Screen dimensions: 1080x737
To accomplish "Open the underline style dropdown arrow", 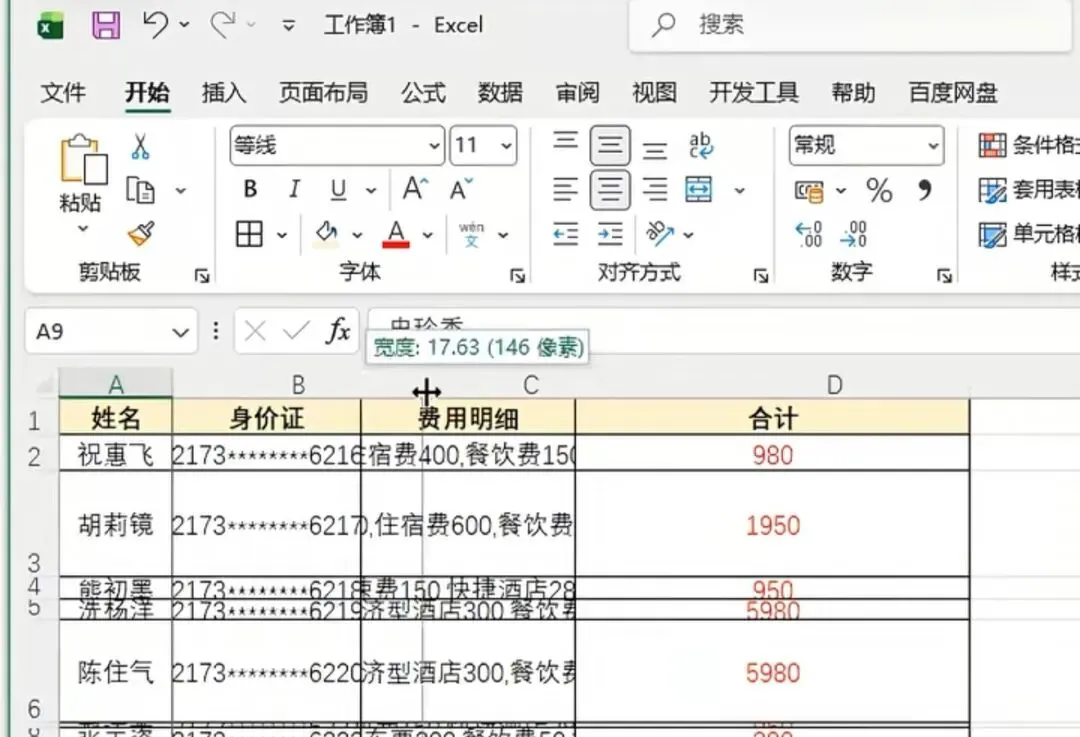I will pyautogui.click(x=371, y=190).
